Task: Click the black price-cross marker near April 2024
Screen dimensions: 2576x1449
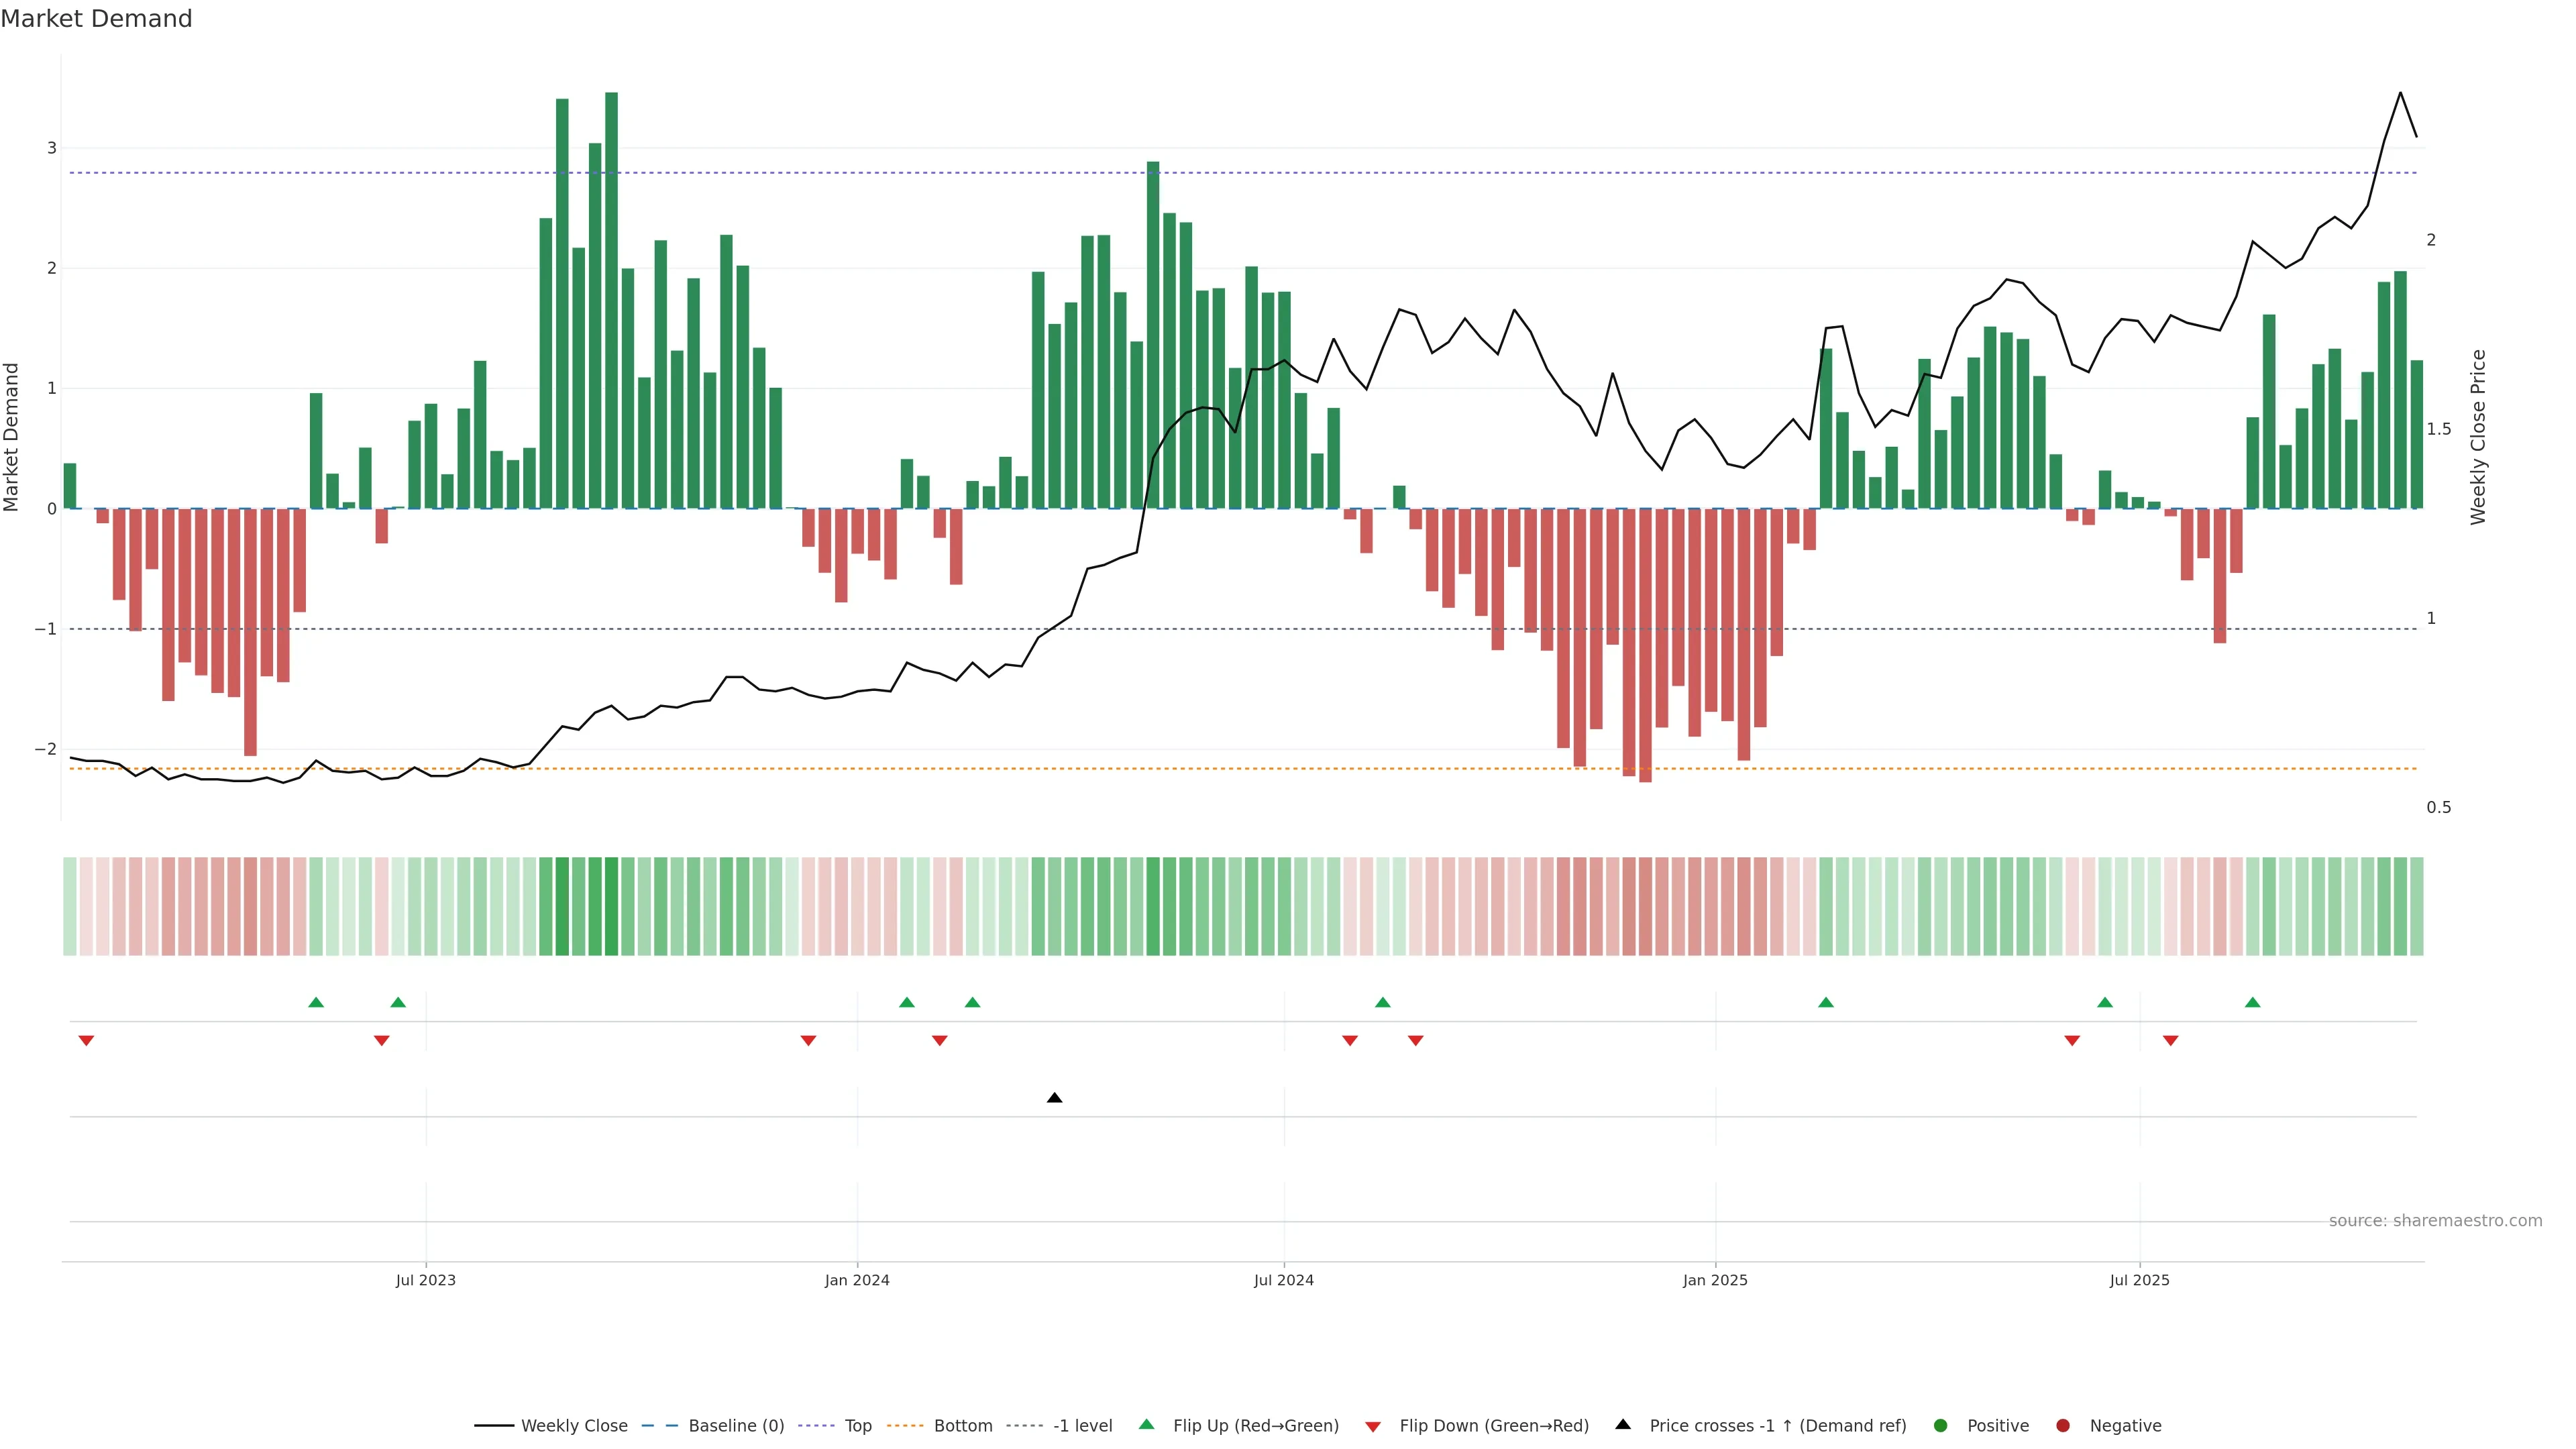Action: (1054, 1098)
